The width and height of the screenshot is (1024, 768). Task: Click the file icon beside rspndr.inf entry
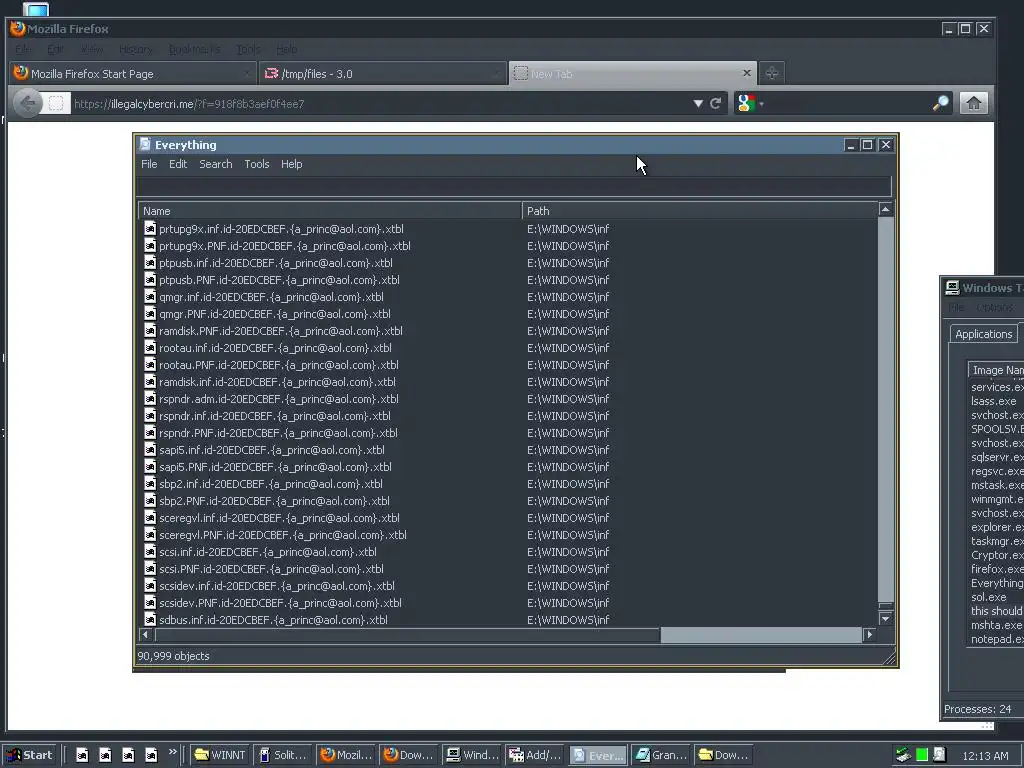[x=150, y=415]
